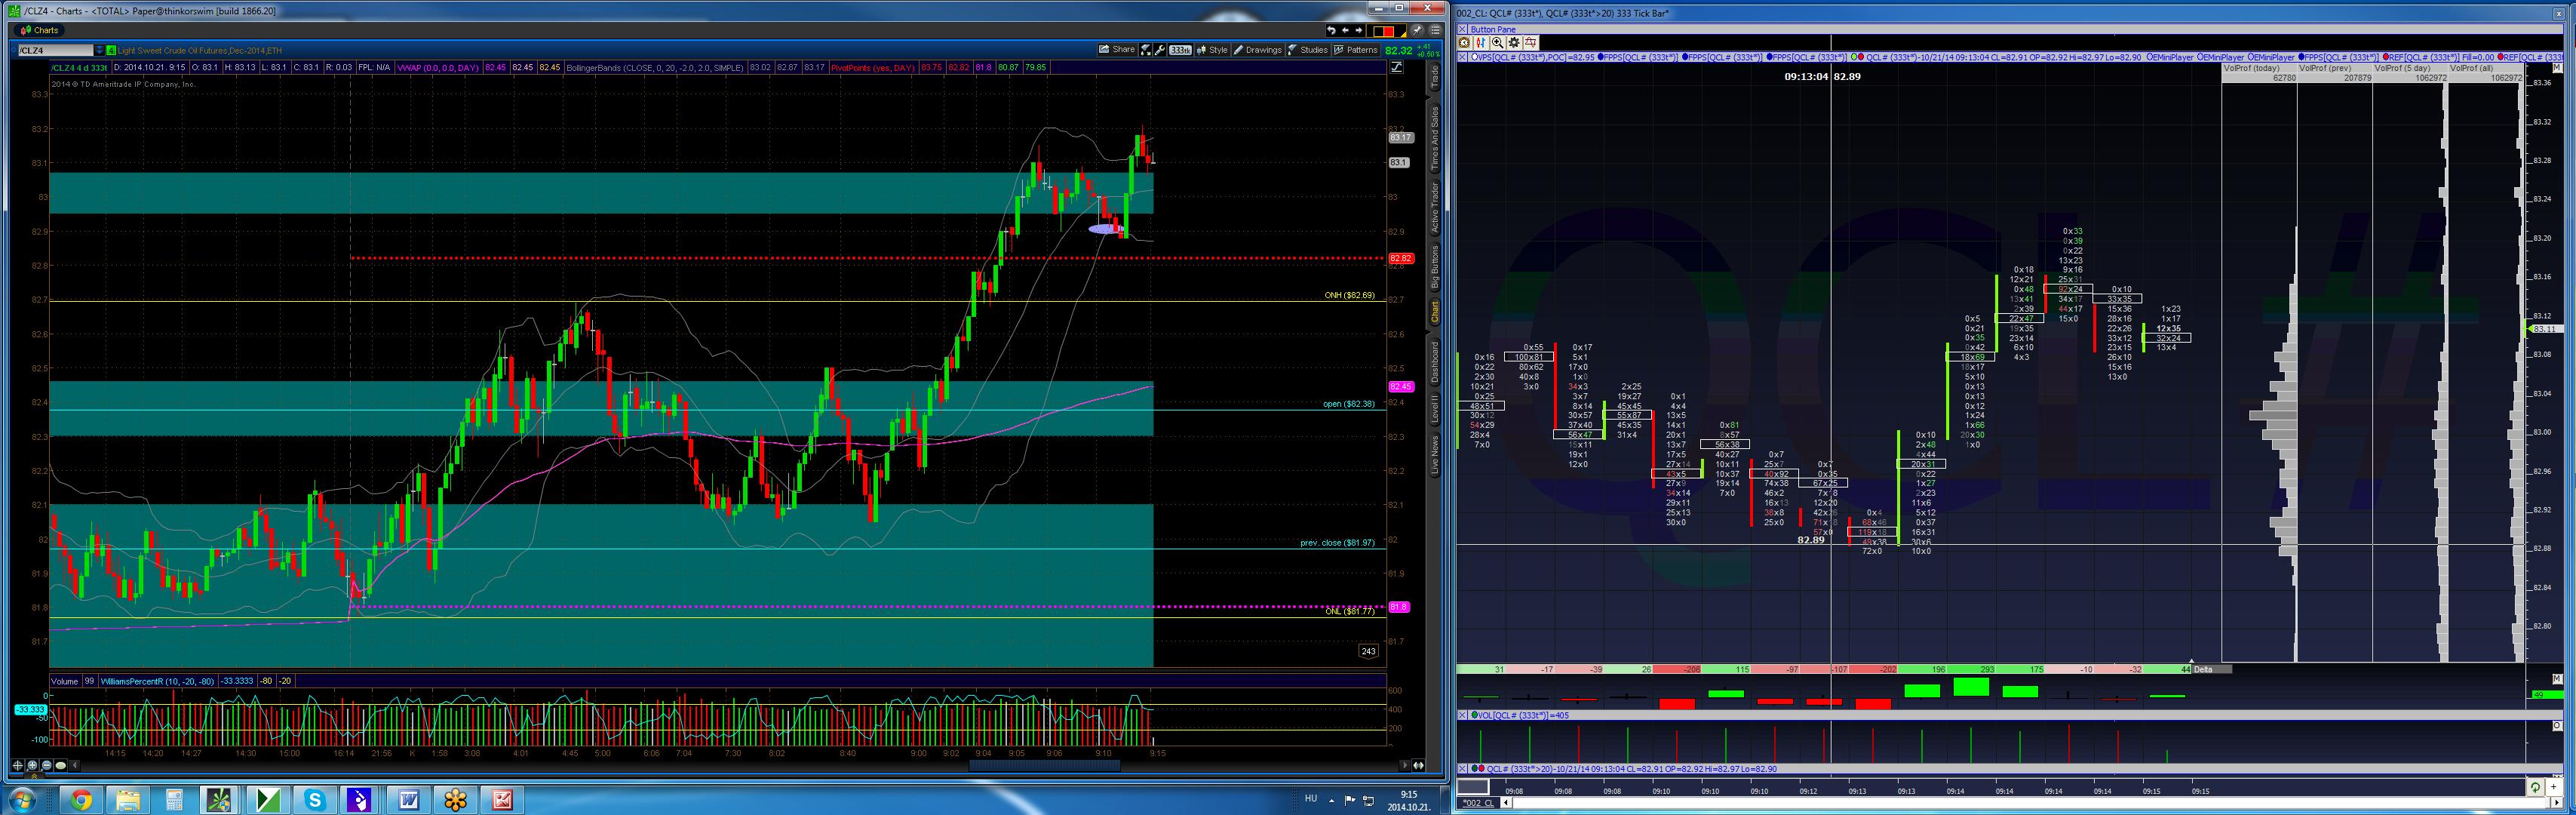Open the 333tk timeframe selector

click(x=1181, y=50)
